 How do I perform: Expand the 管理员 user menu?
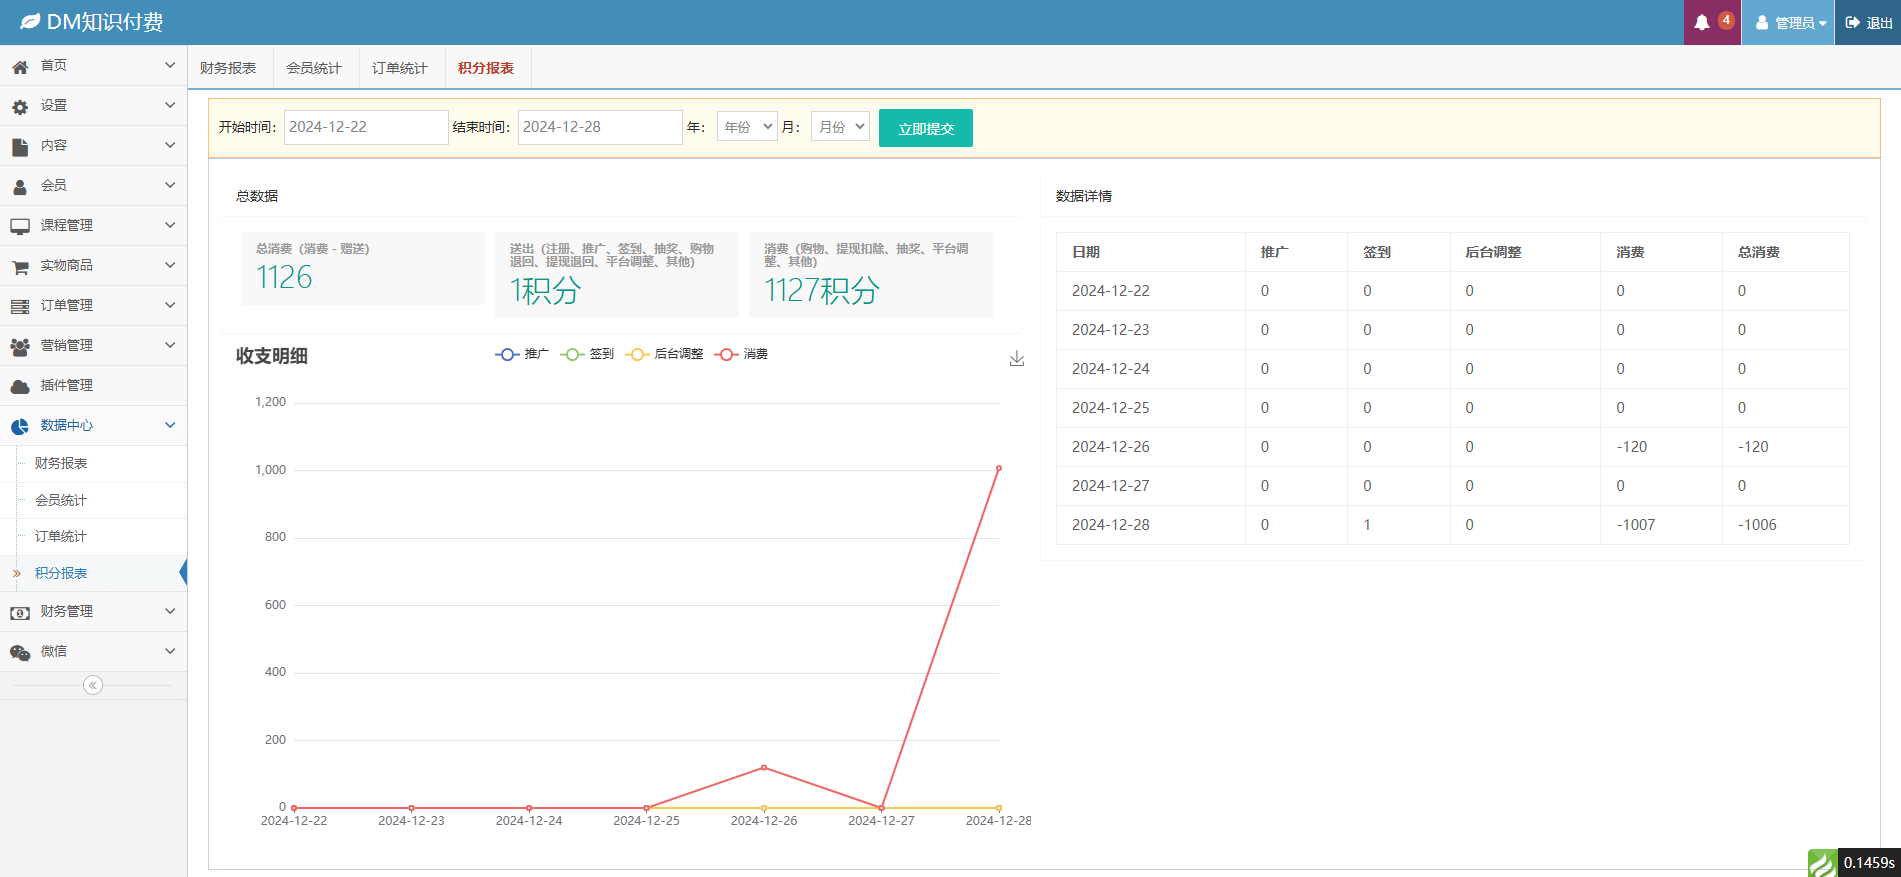[1789, 23]
